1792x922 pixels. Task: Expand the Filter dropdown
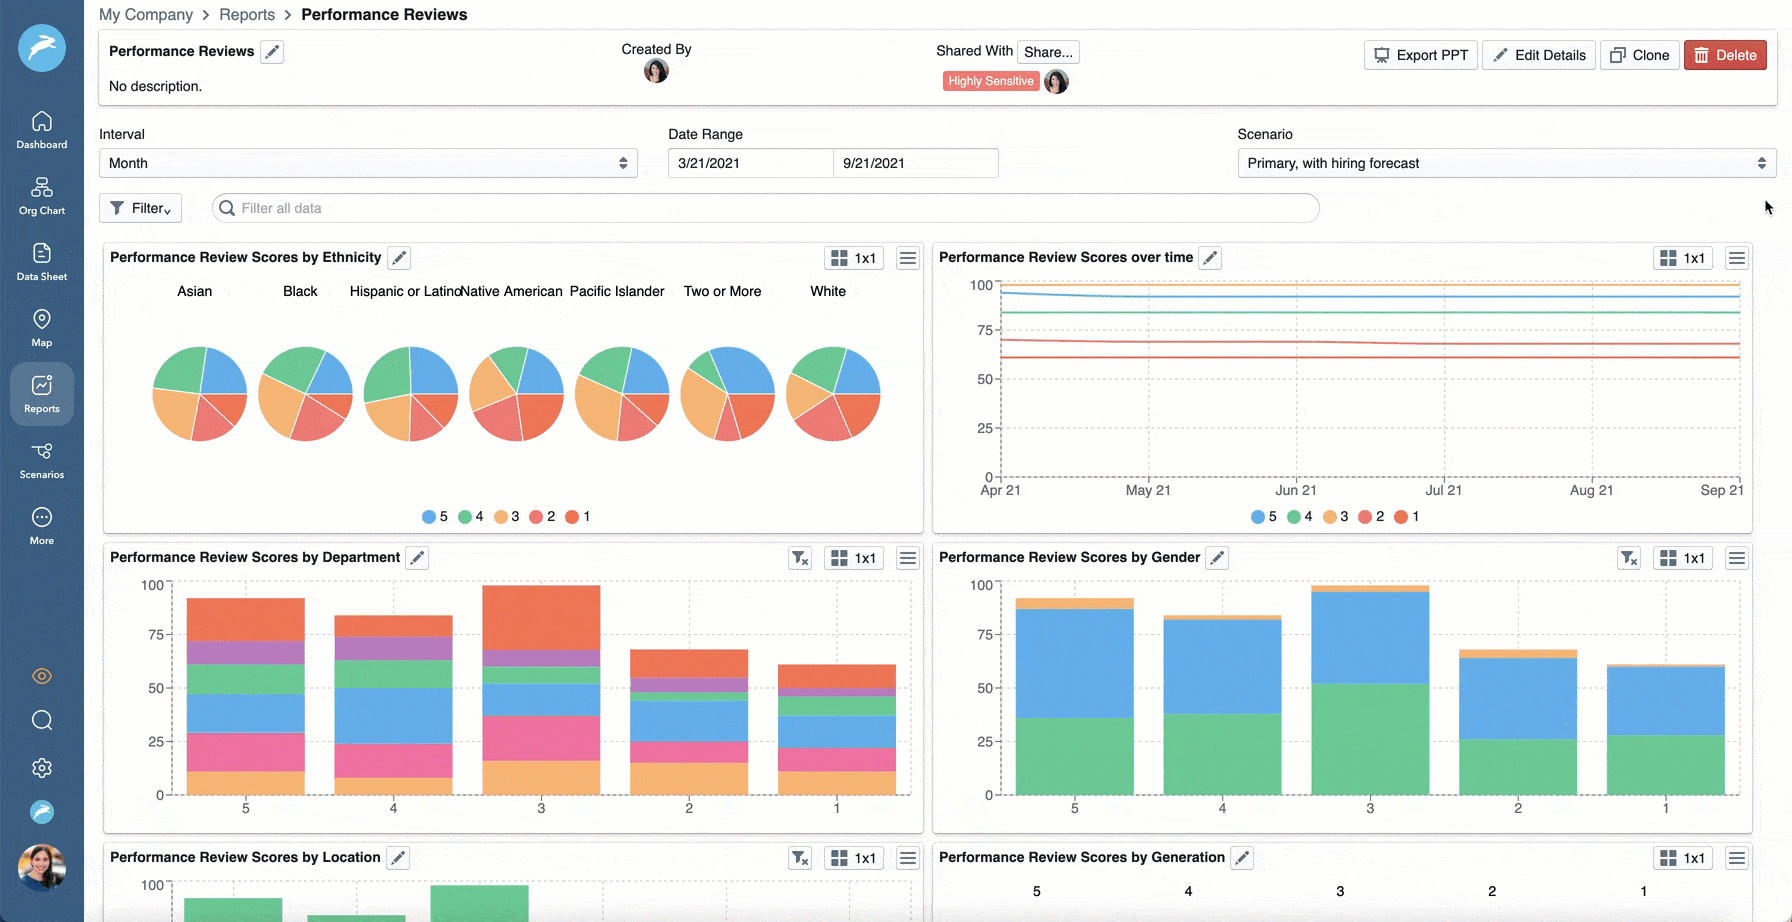click(139, 208)
